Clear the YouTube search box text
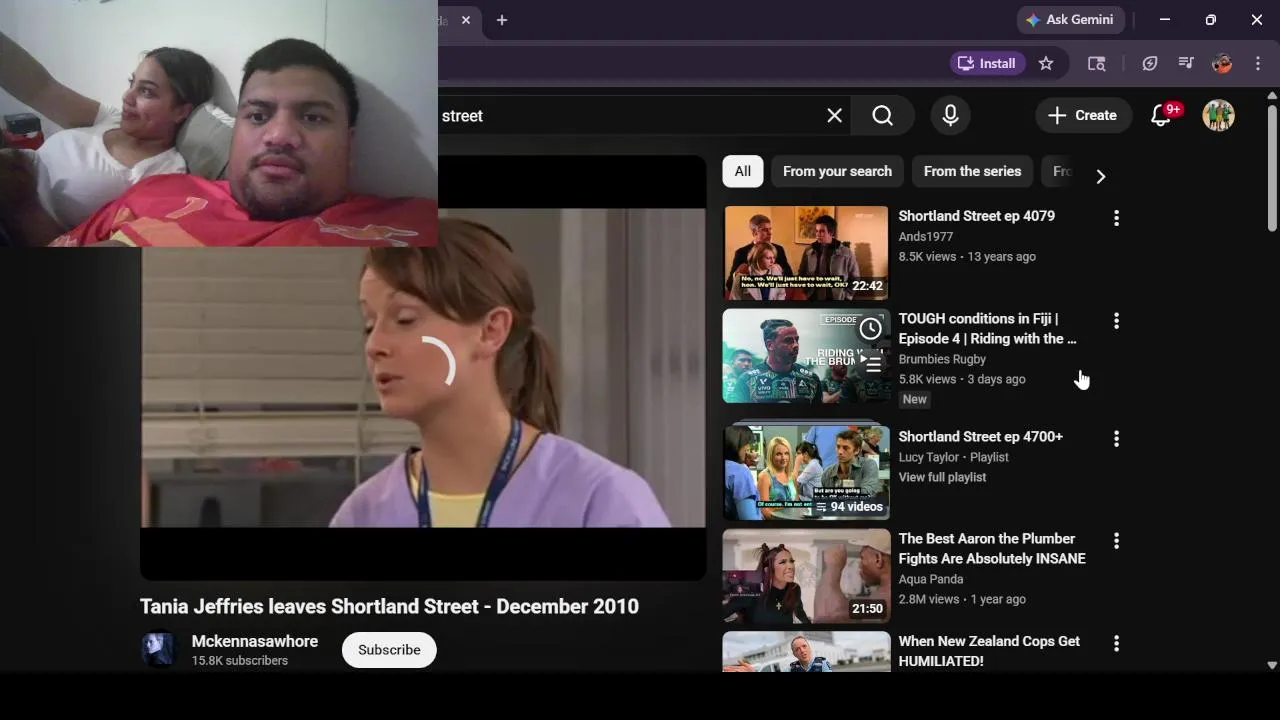 [834, 116]
